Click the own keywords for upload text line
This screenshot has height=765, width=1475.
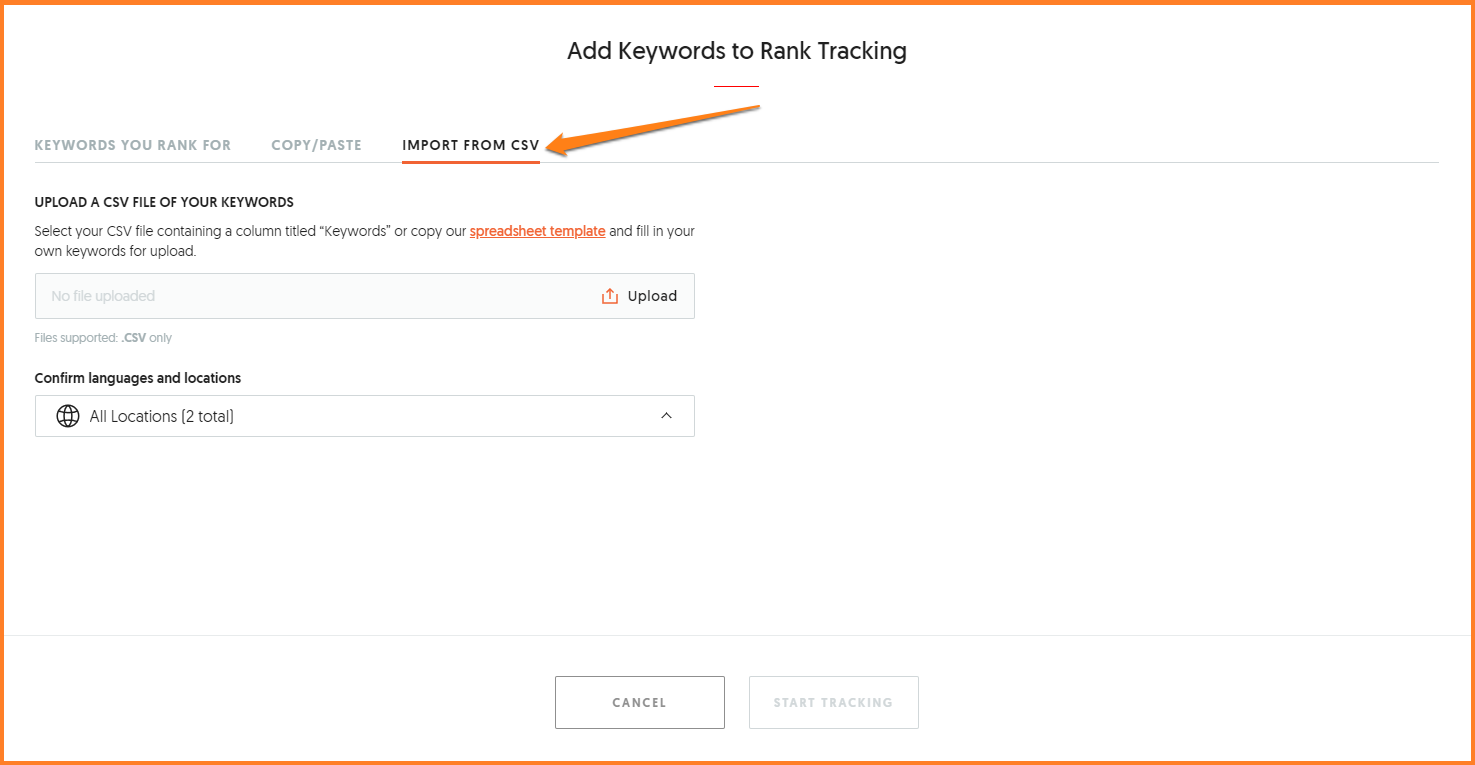click(115, 251)
